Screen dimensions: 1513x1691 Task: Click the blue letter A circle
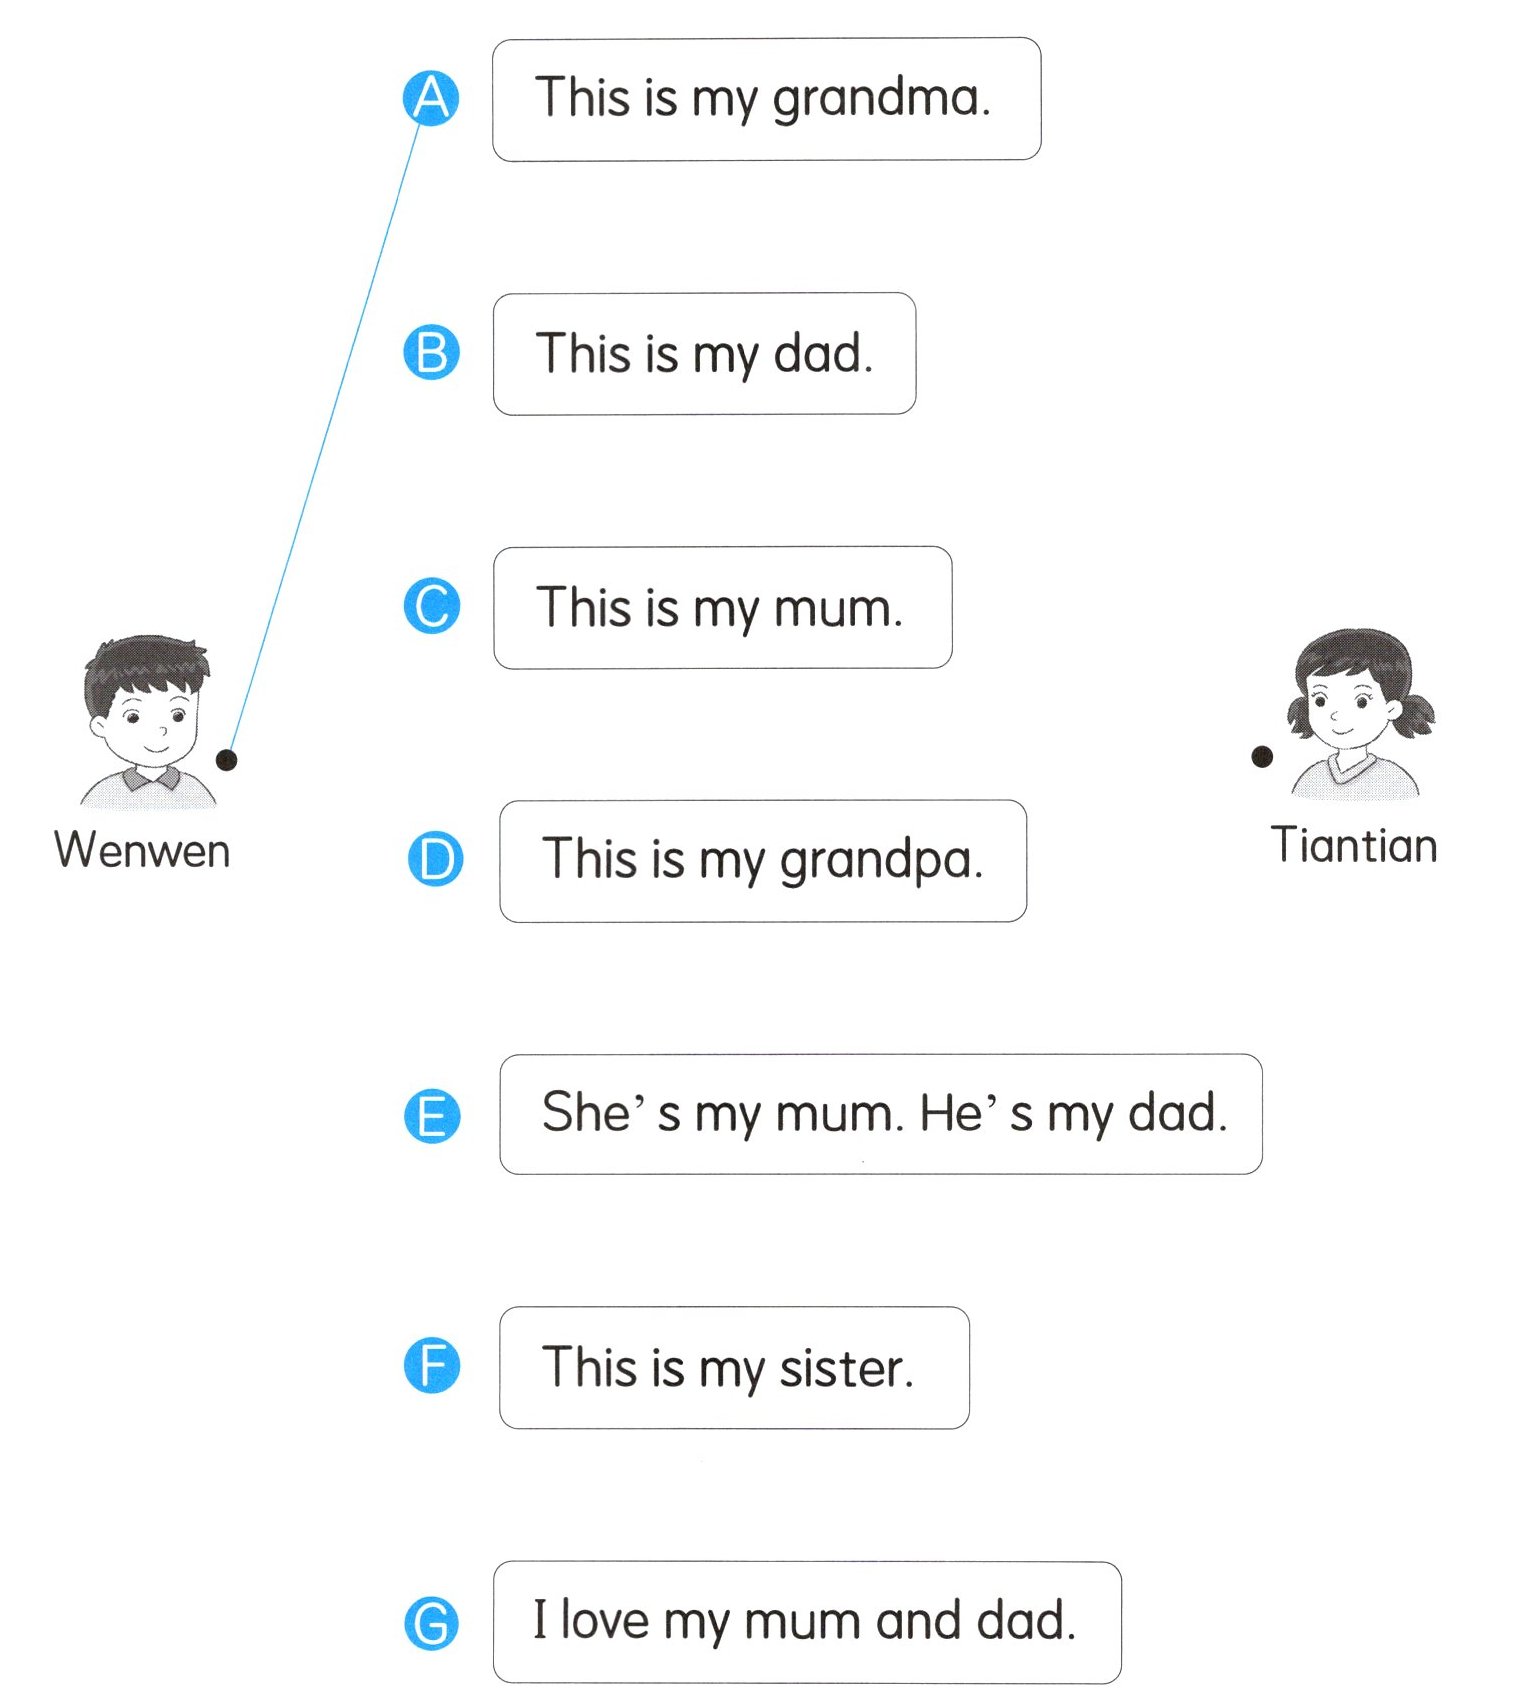(431, 98)
